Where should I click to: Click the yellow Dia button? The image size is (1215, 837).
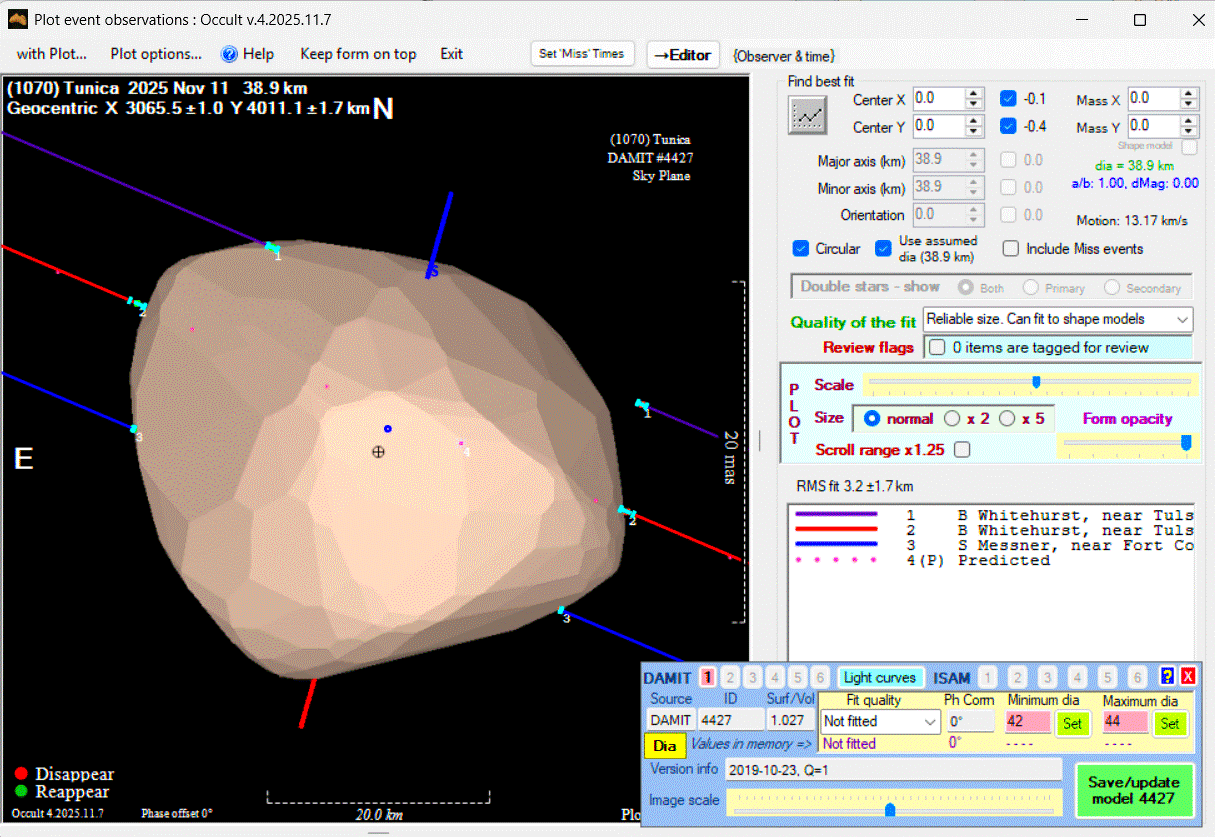point(665,745)
